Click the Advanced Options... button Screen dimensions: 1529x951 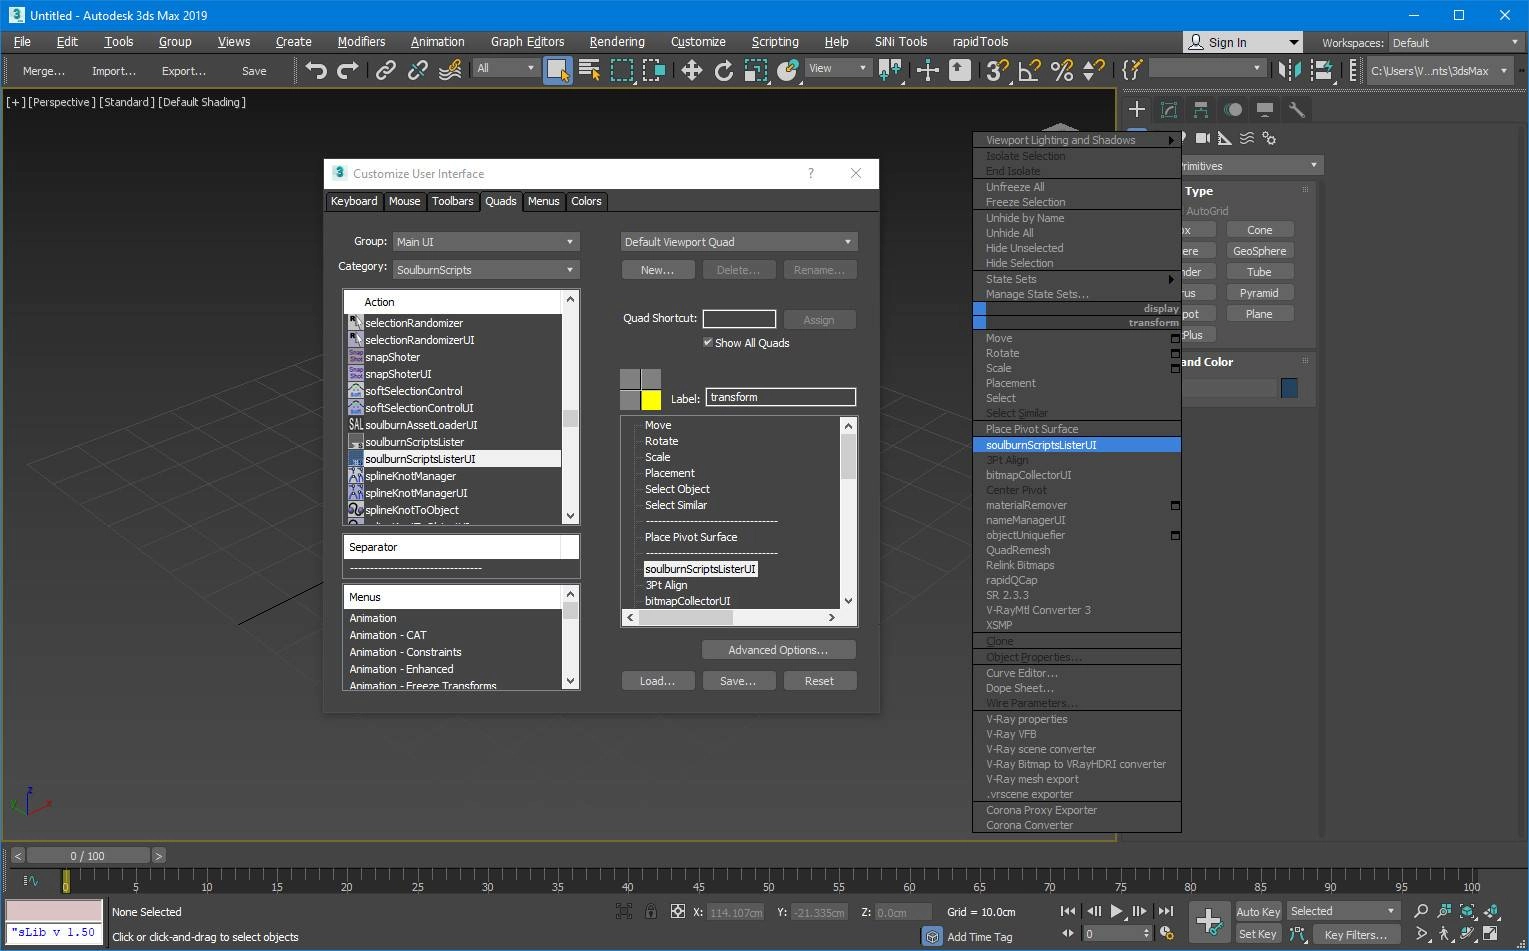[x=778, y=650]
